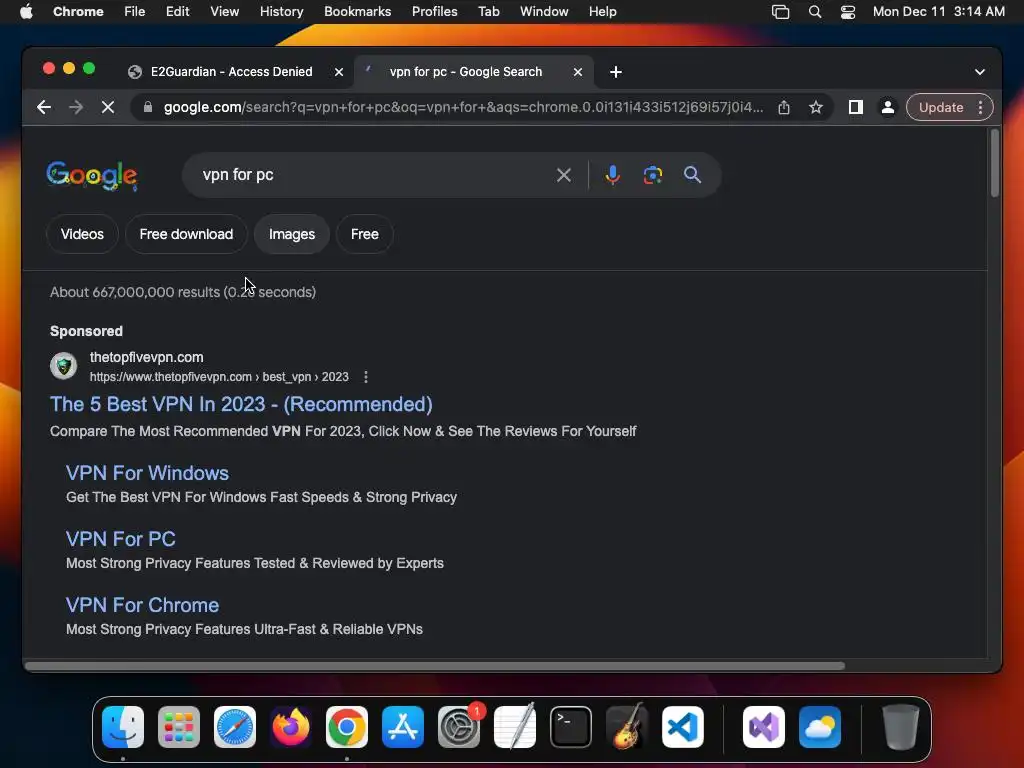Launch Safari from the Dock
1024x768 pixels.
click(x=235, y=727)
